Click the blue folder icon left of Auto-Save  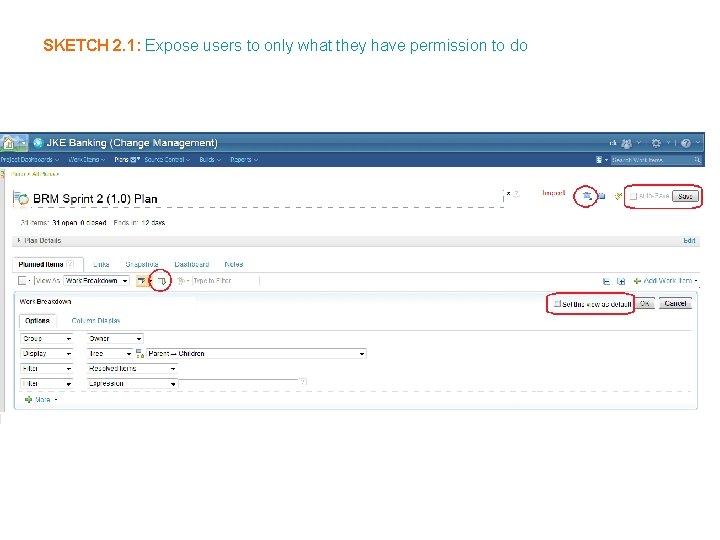pyautogui.click(x=602, y=197)
